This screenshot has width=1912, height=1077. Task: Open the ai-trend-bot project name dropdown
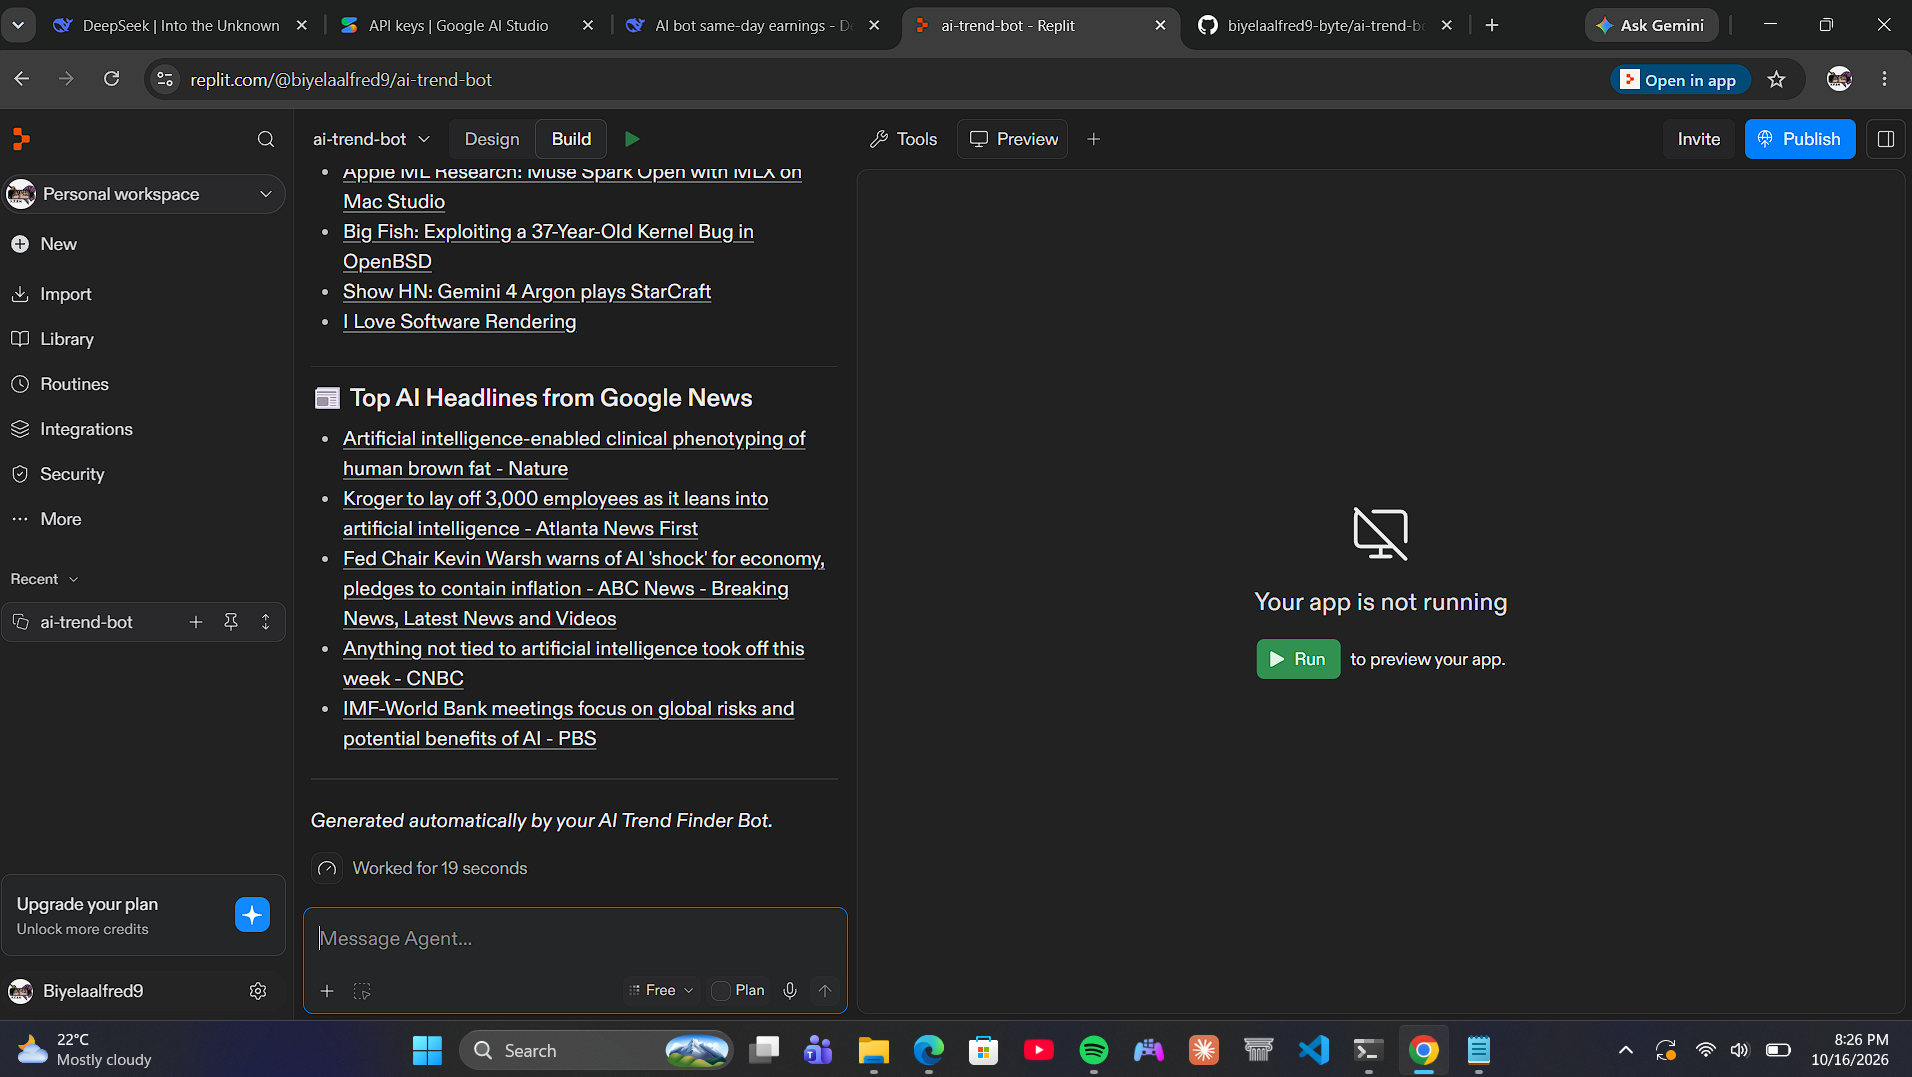371,139
